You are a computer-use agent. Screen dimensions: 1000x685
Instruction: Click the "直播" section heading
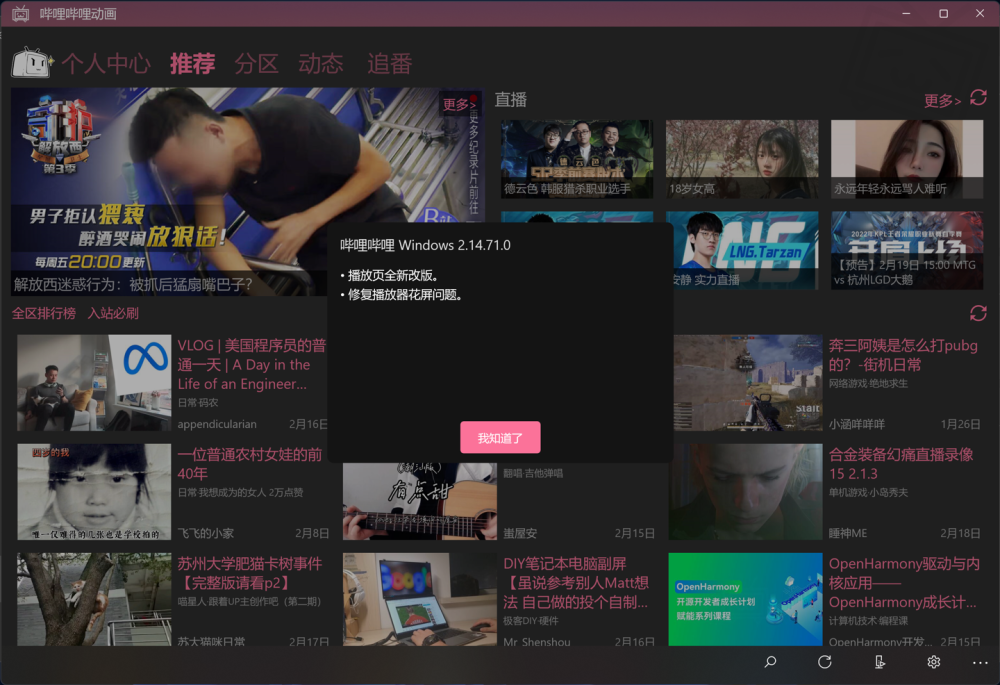pos(511,99)
